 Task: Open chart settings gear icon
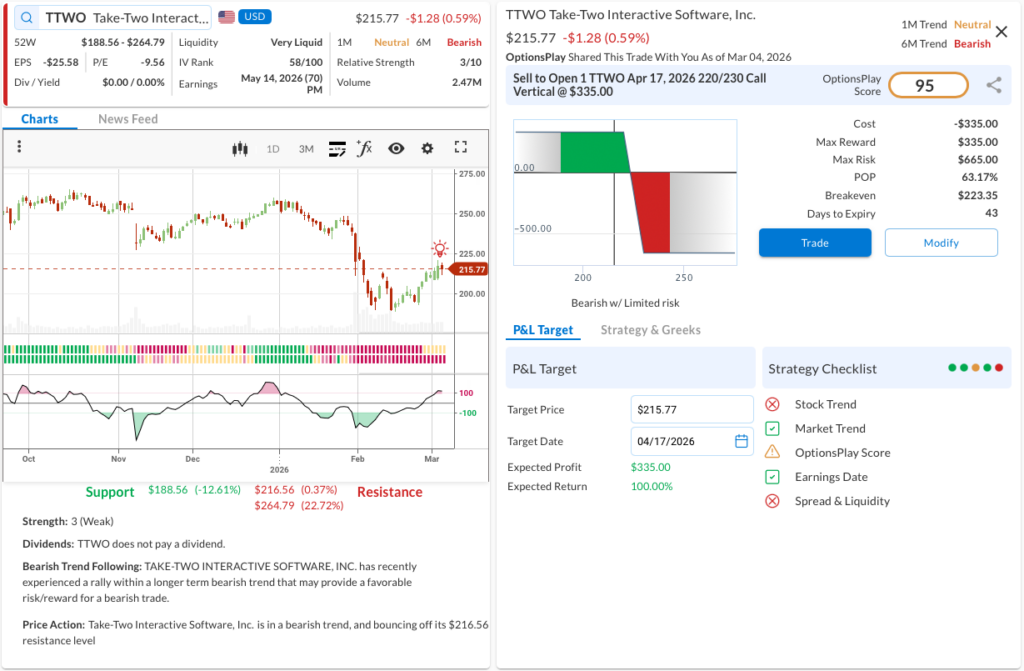tap(428, 148)
